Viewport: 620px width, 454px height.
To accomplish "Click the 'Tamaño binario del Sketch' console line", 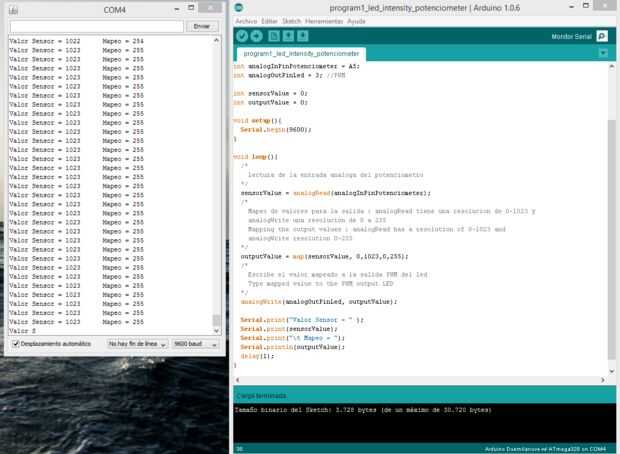I will (363, 410).
